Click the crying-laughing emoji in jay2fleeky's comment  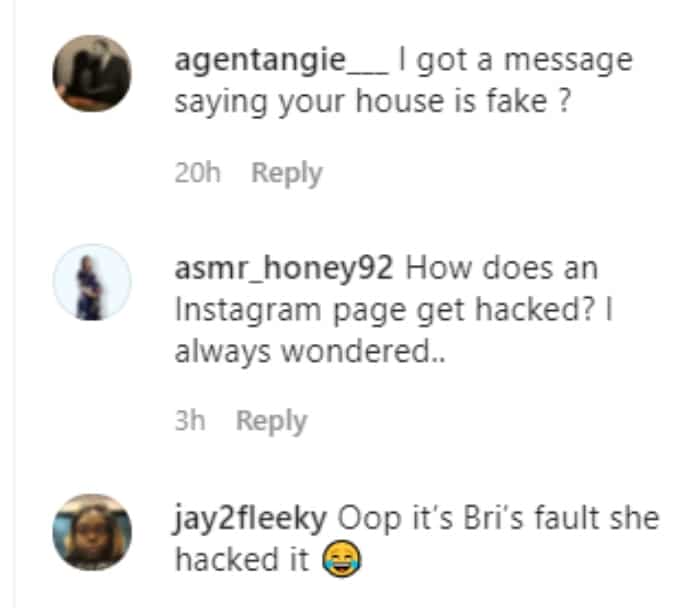[x=341, y=559]
